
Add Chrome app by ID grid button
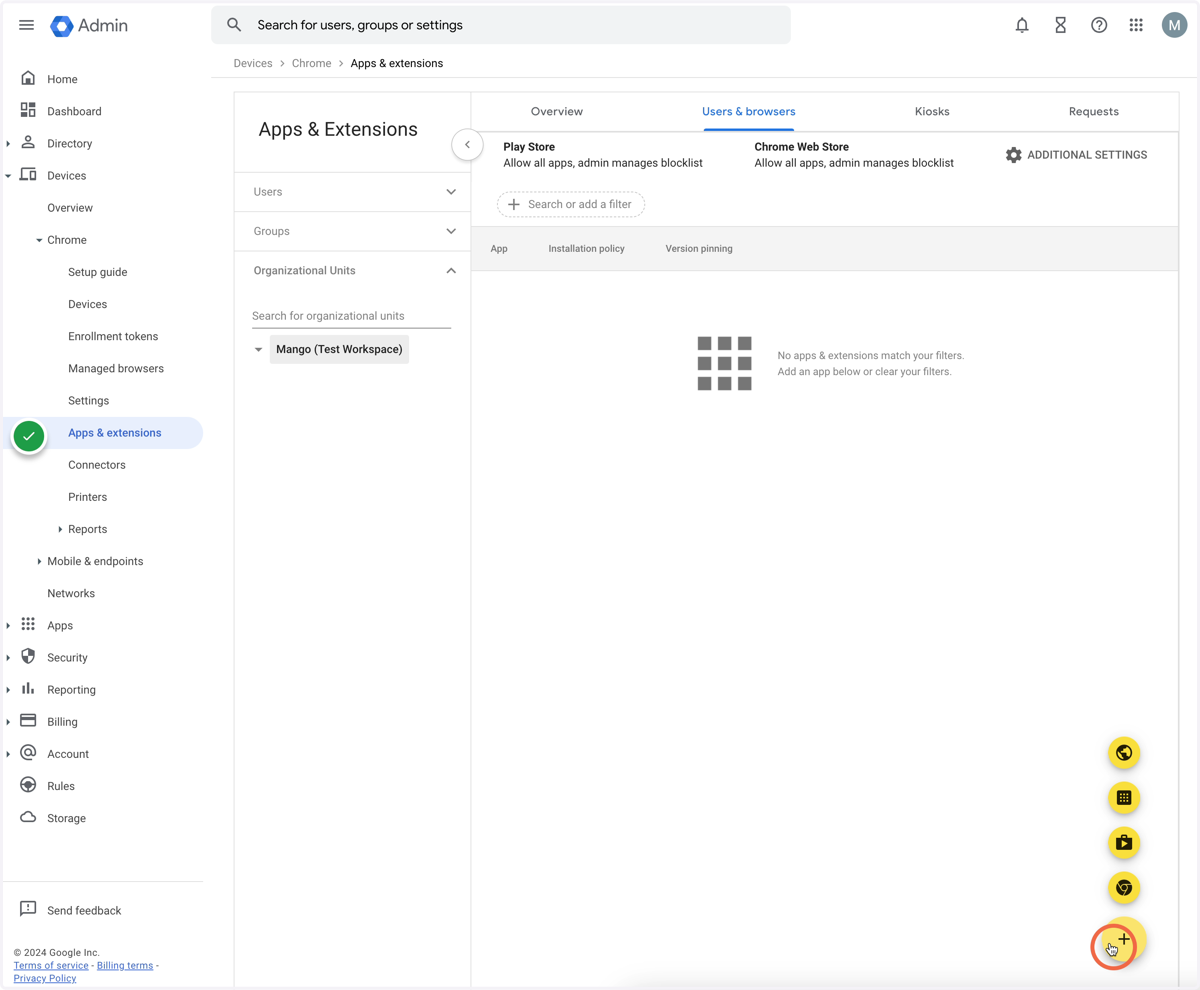[1124, 798]
